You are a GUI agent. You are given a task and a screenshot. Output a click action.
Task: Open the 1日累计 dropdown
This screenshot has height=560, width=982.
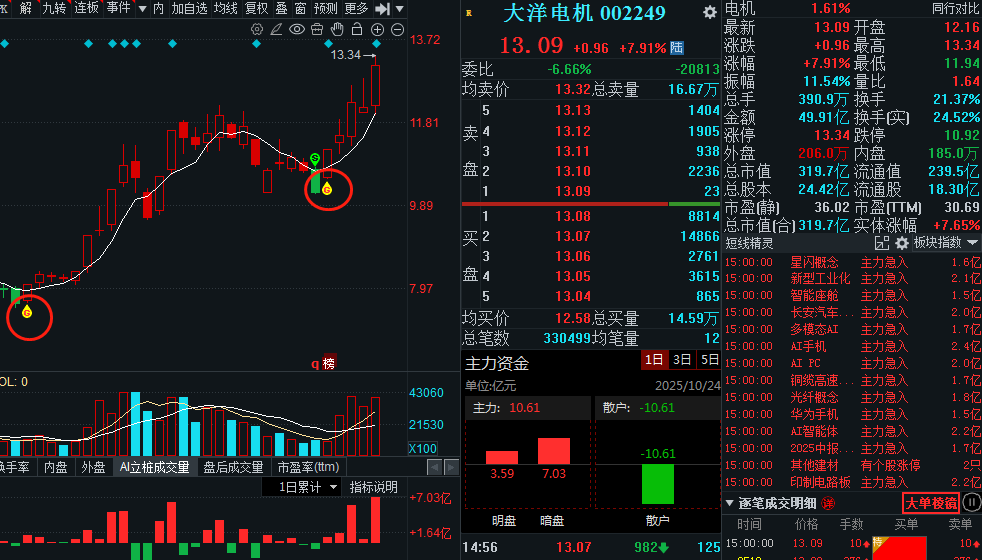click(x=302, y=487)
